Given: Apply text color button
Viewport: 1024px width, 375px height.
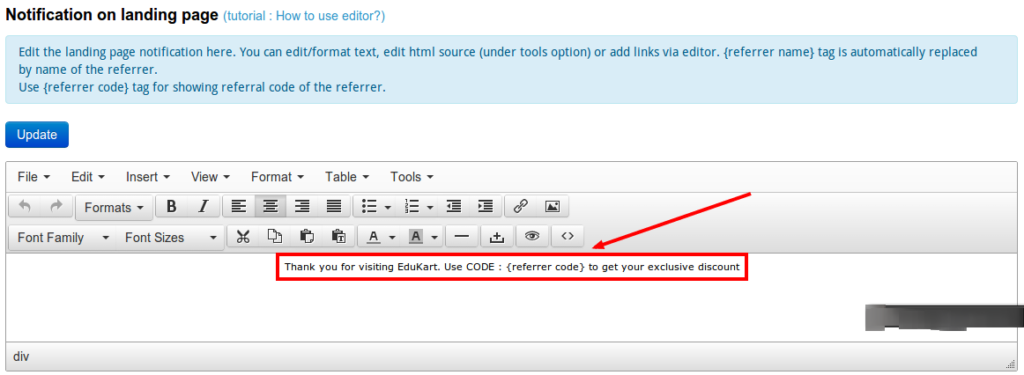Looking at the screenshot, I should click(x=374, y=236).
